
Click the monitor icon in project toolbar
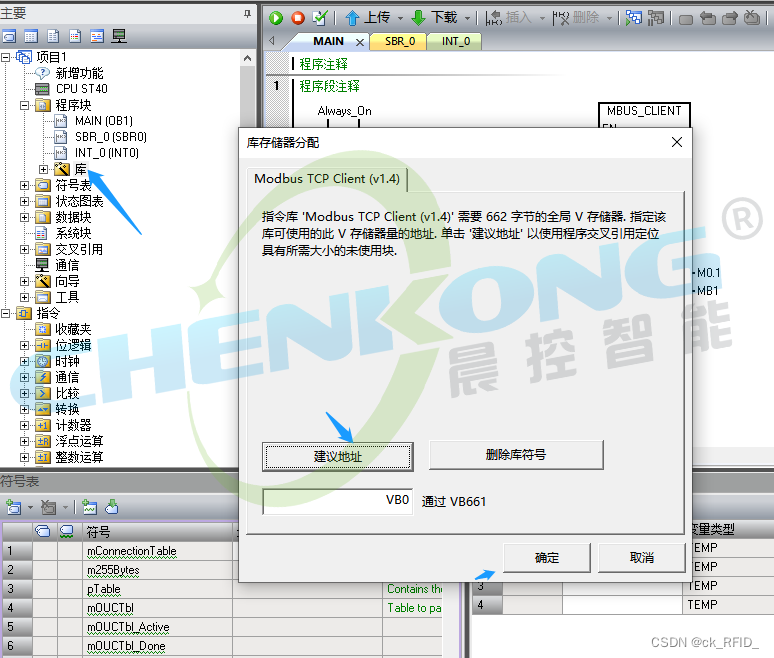(x=119, y=36)
